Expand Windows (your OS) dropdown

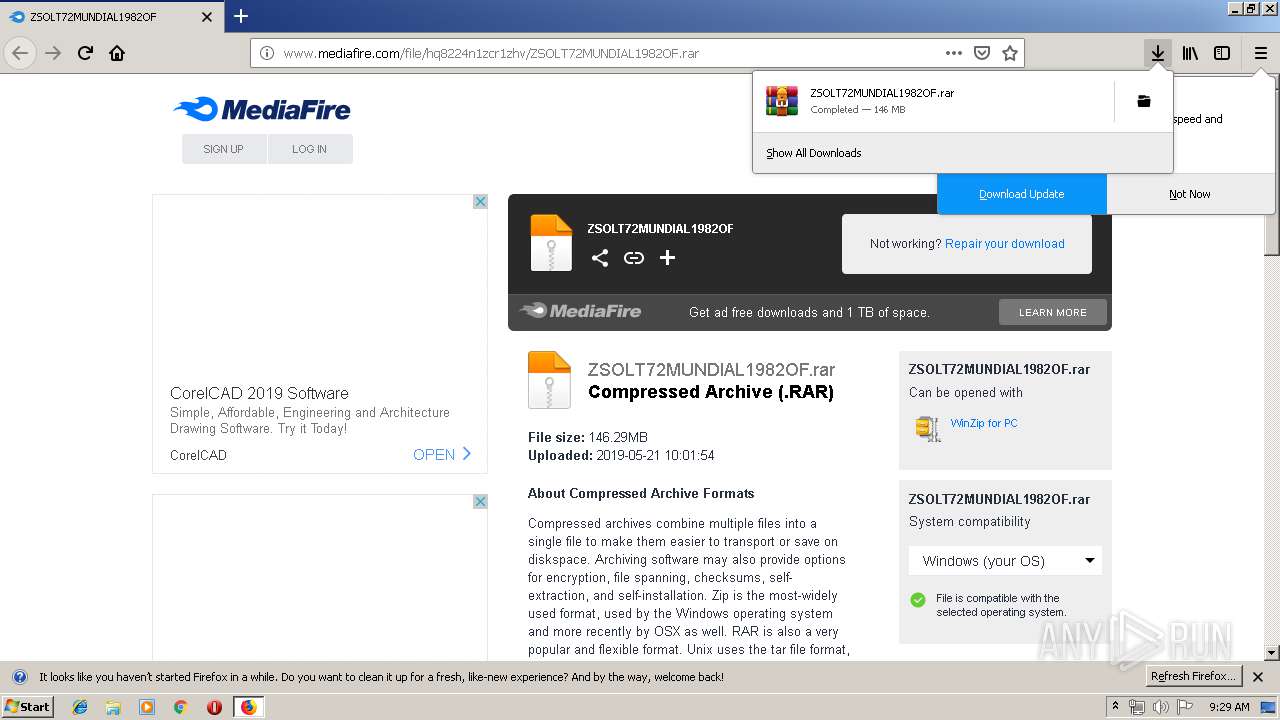tap(1005, 560)
